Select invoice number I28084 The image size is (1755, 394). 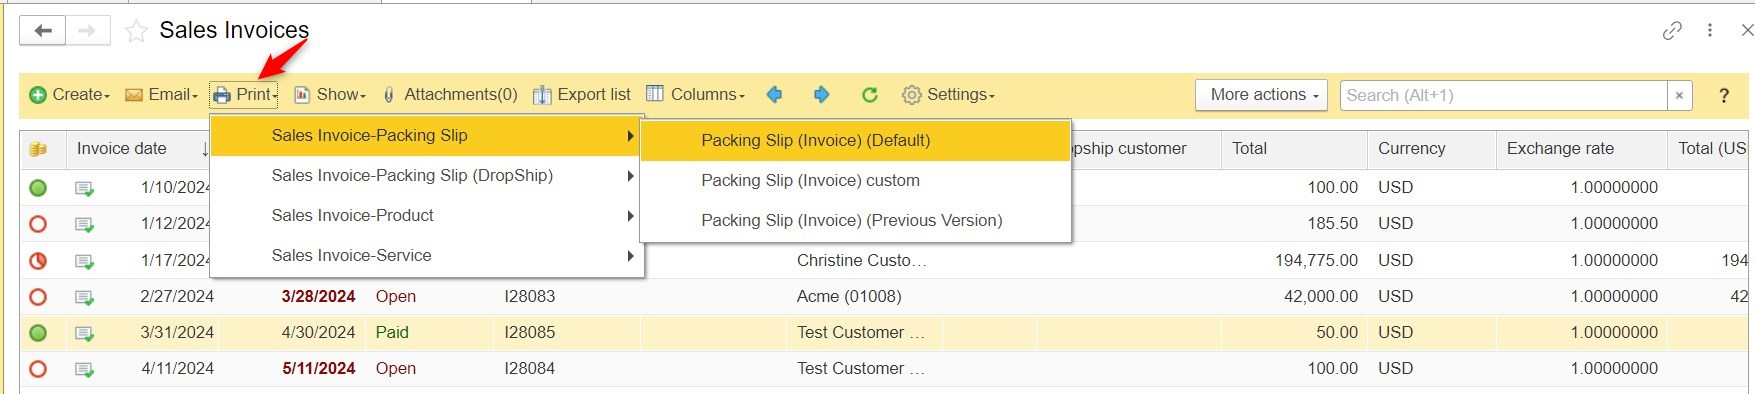pyautogui.click(x=529, y=369)
